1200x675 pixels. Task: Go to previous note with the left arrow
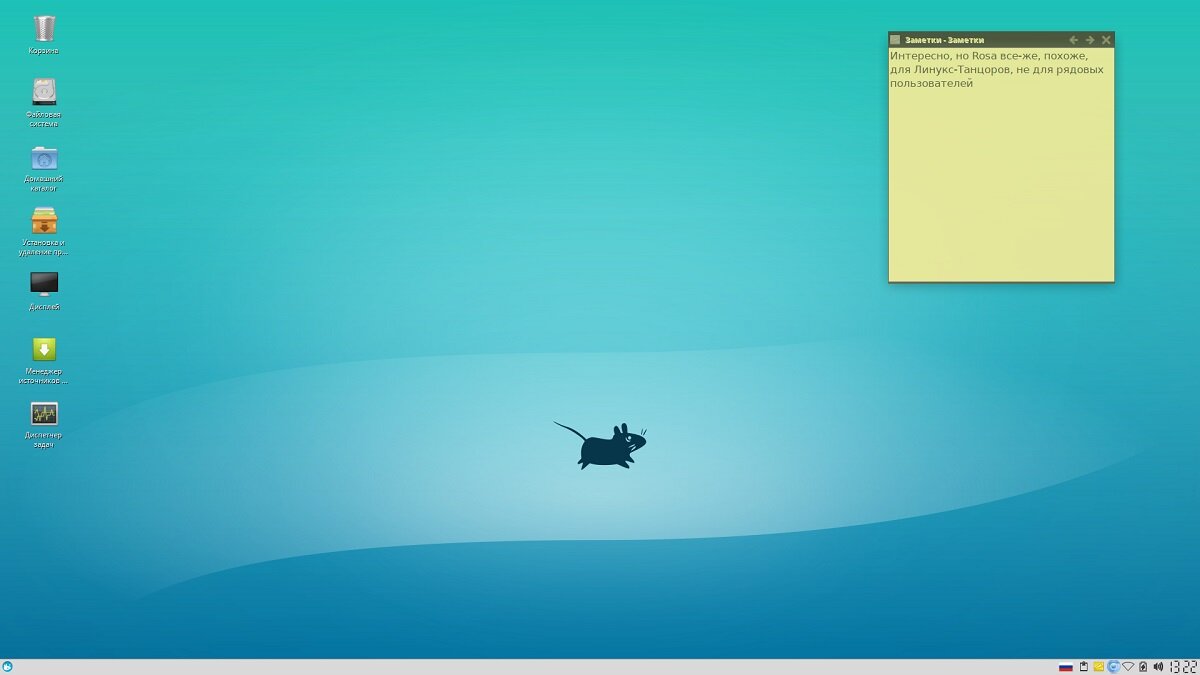(x=1073, y=39)
